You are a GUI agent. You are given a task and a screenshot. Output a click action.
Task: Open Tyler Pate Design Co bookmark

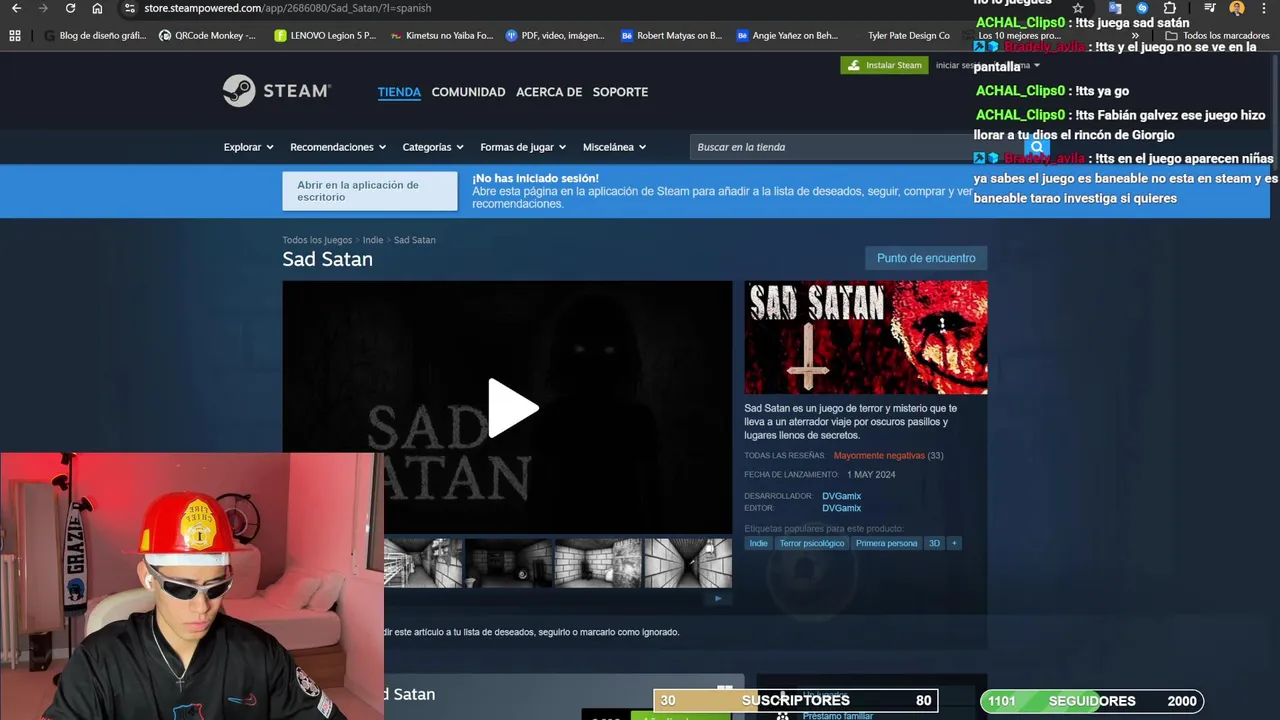coord(908,35)
